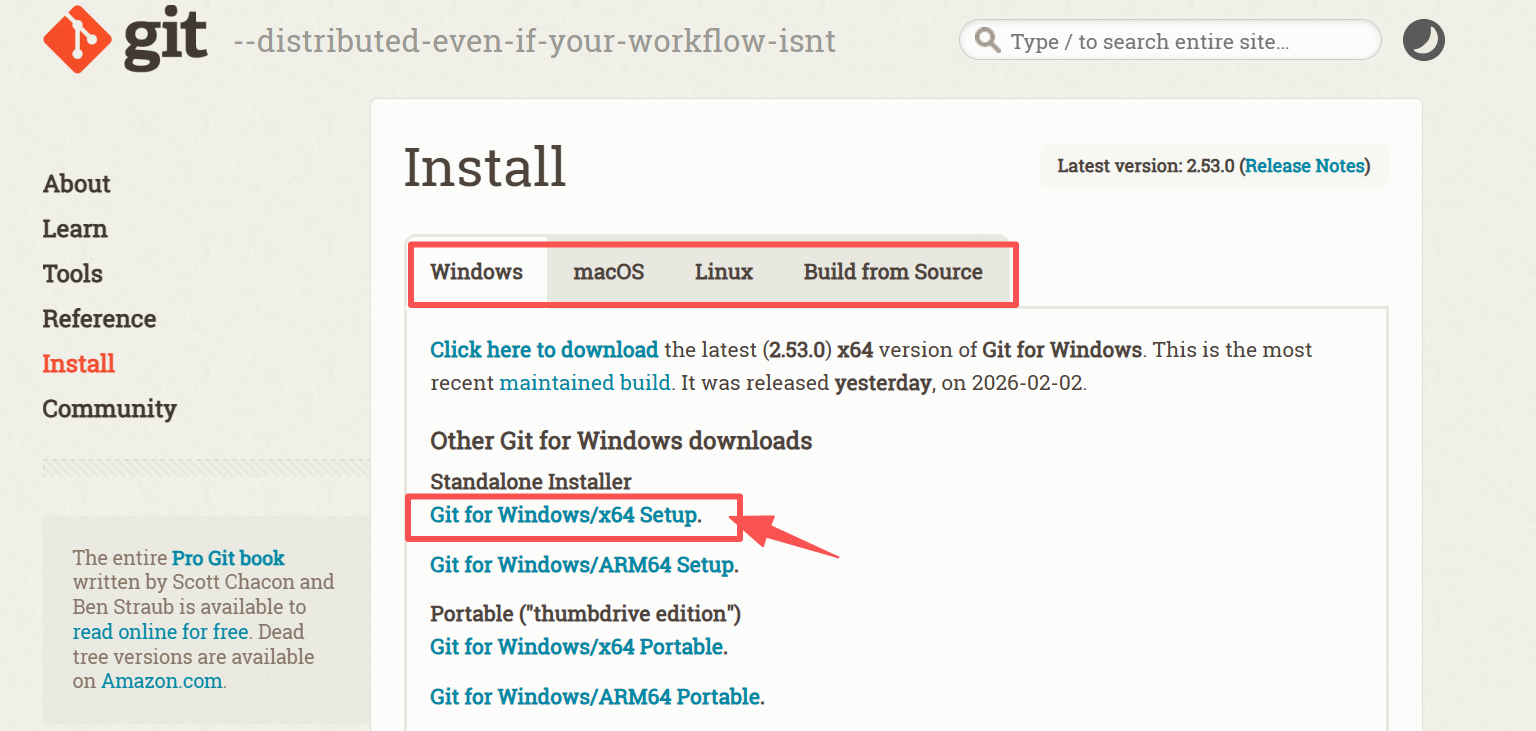Download Git for Windows/ARM64 Setup
Viewport: 1536px width, 731px height.
[583, 565]
